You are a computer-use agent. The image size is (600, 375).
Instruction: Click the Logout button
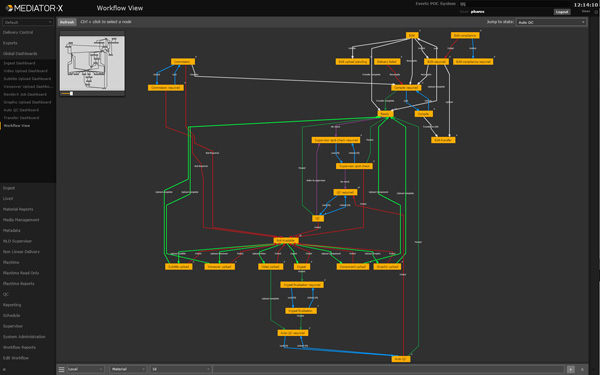[562, 12]
